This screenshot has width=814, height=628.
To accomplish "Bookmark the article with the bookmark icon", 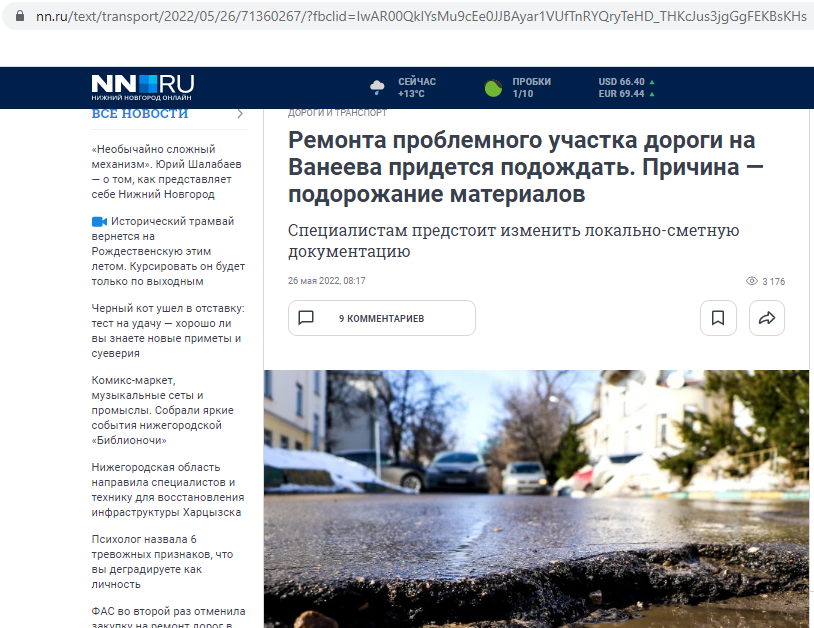I will click(718, 318).
